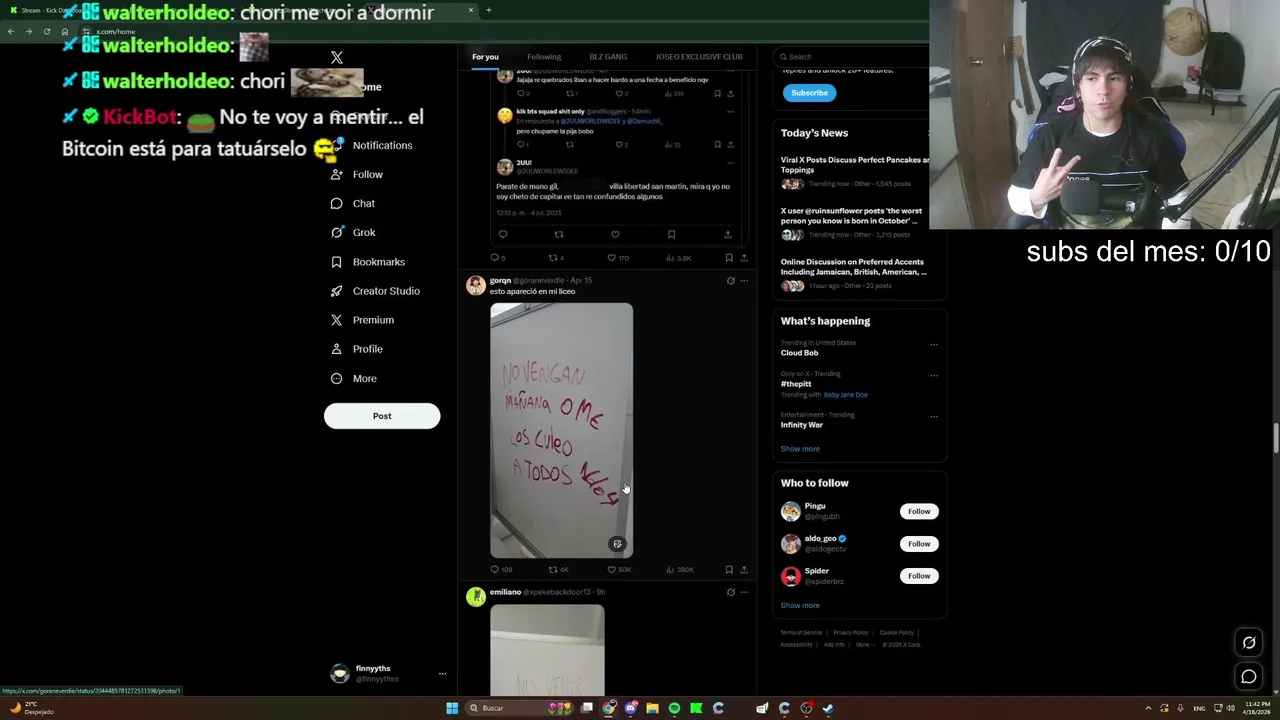Show more under What's happening
Screen dimensions: 1280x720
[800, 449]
